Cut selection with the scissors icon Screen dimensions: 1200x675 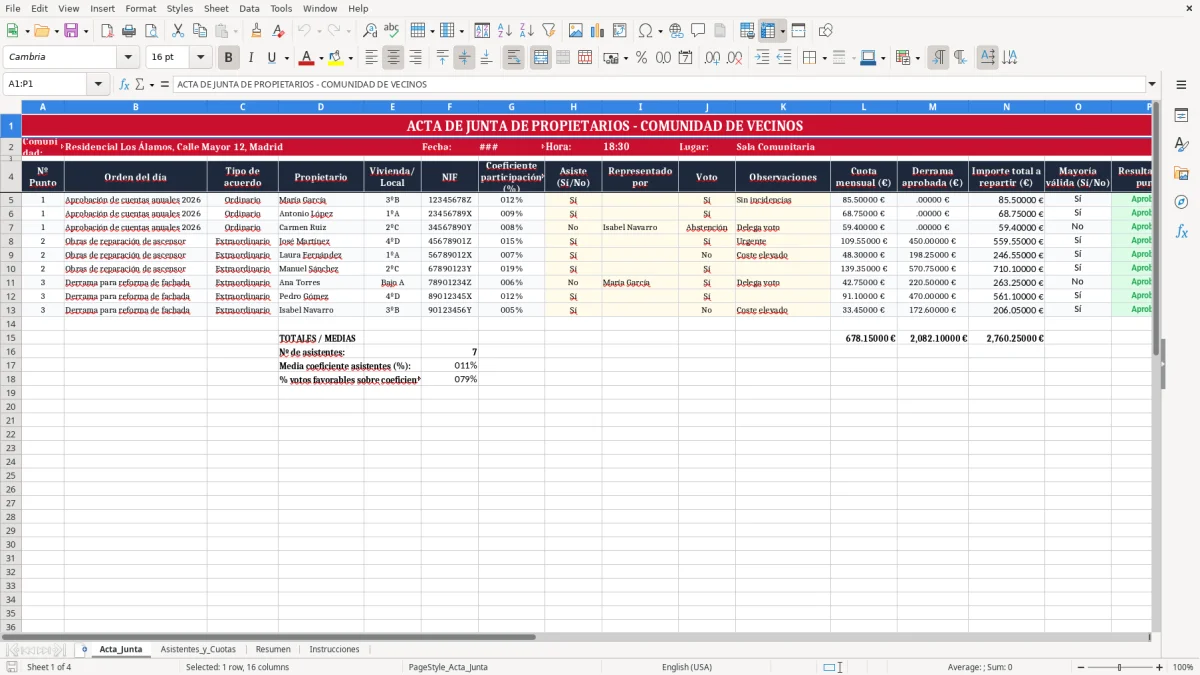coord(177,31)
